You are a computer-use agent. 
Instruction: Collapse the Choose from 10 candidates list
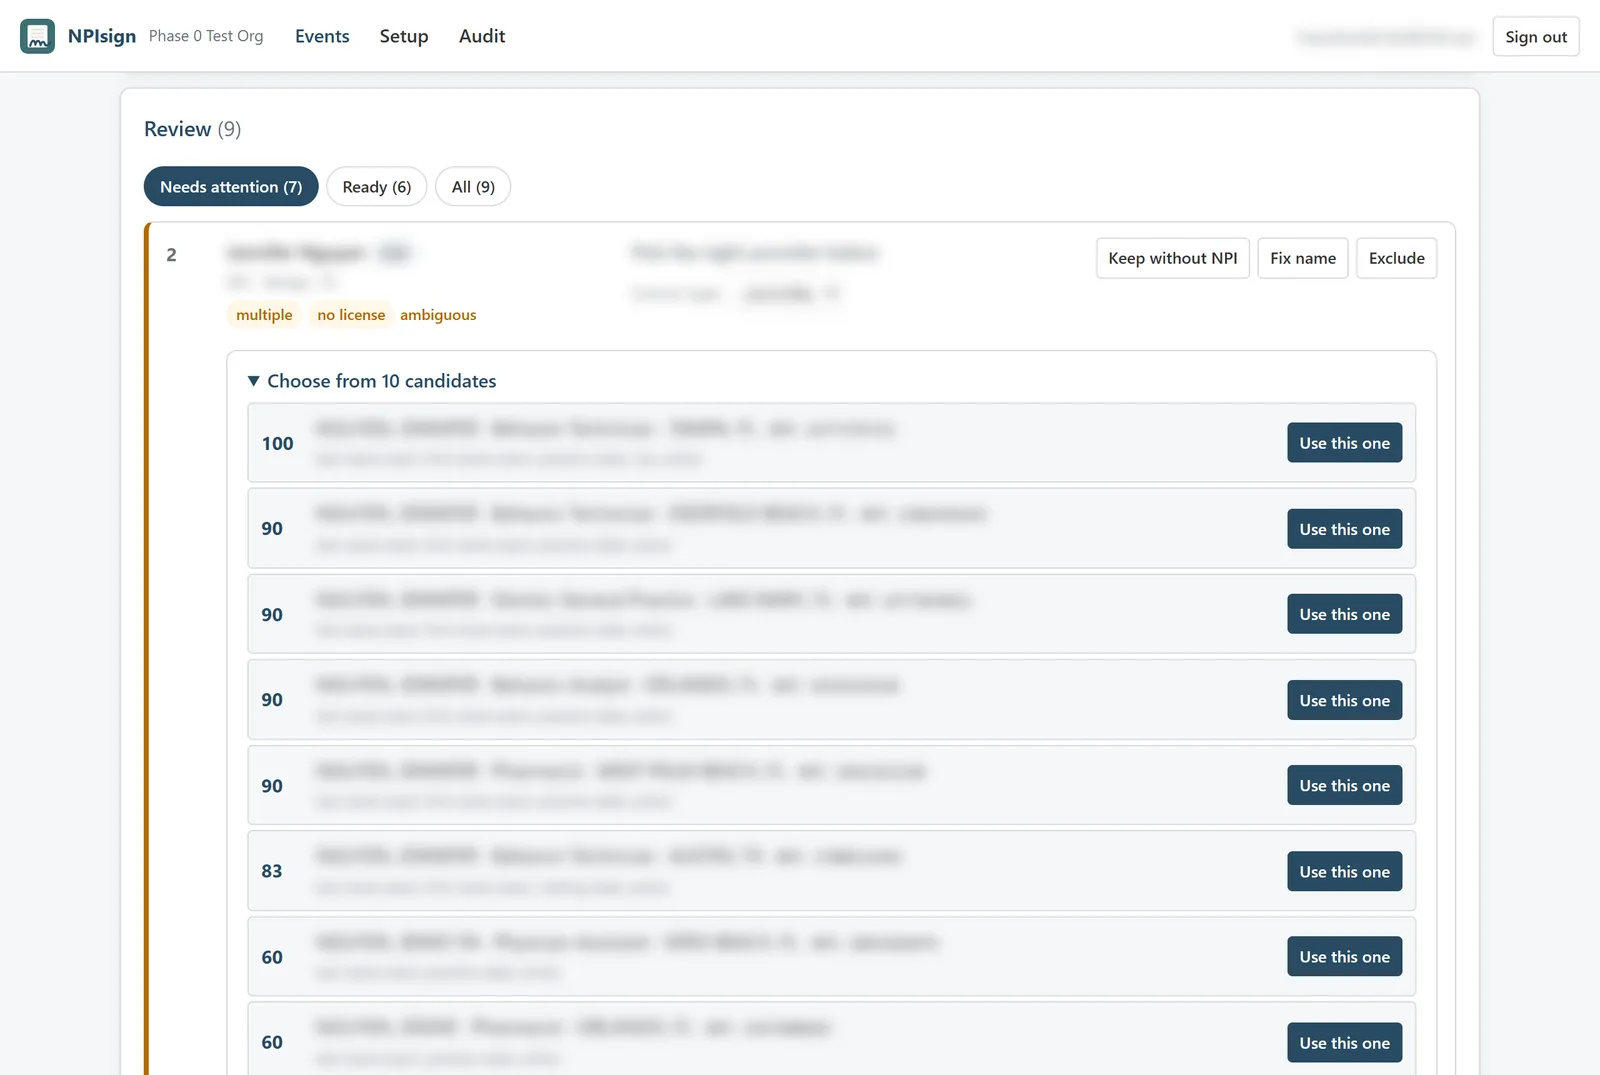[x=372, y=381]
